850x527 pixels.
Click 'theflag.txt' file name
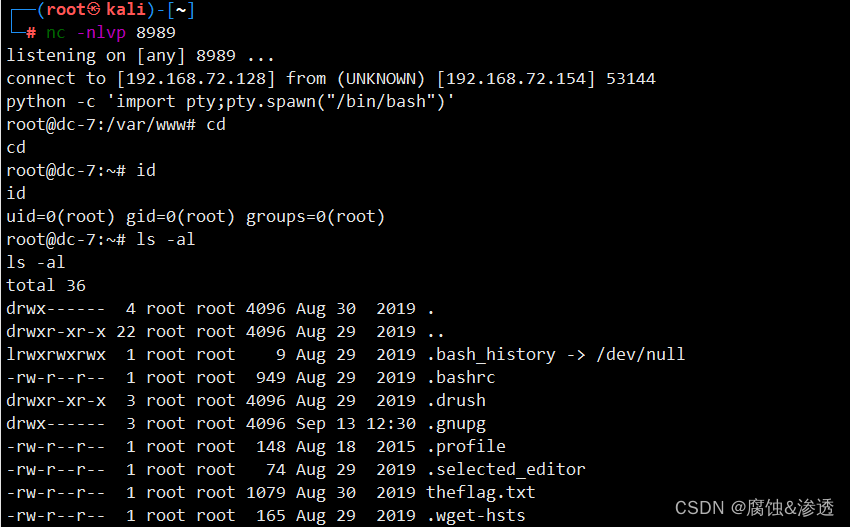(x=481, y=492)
